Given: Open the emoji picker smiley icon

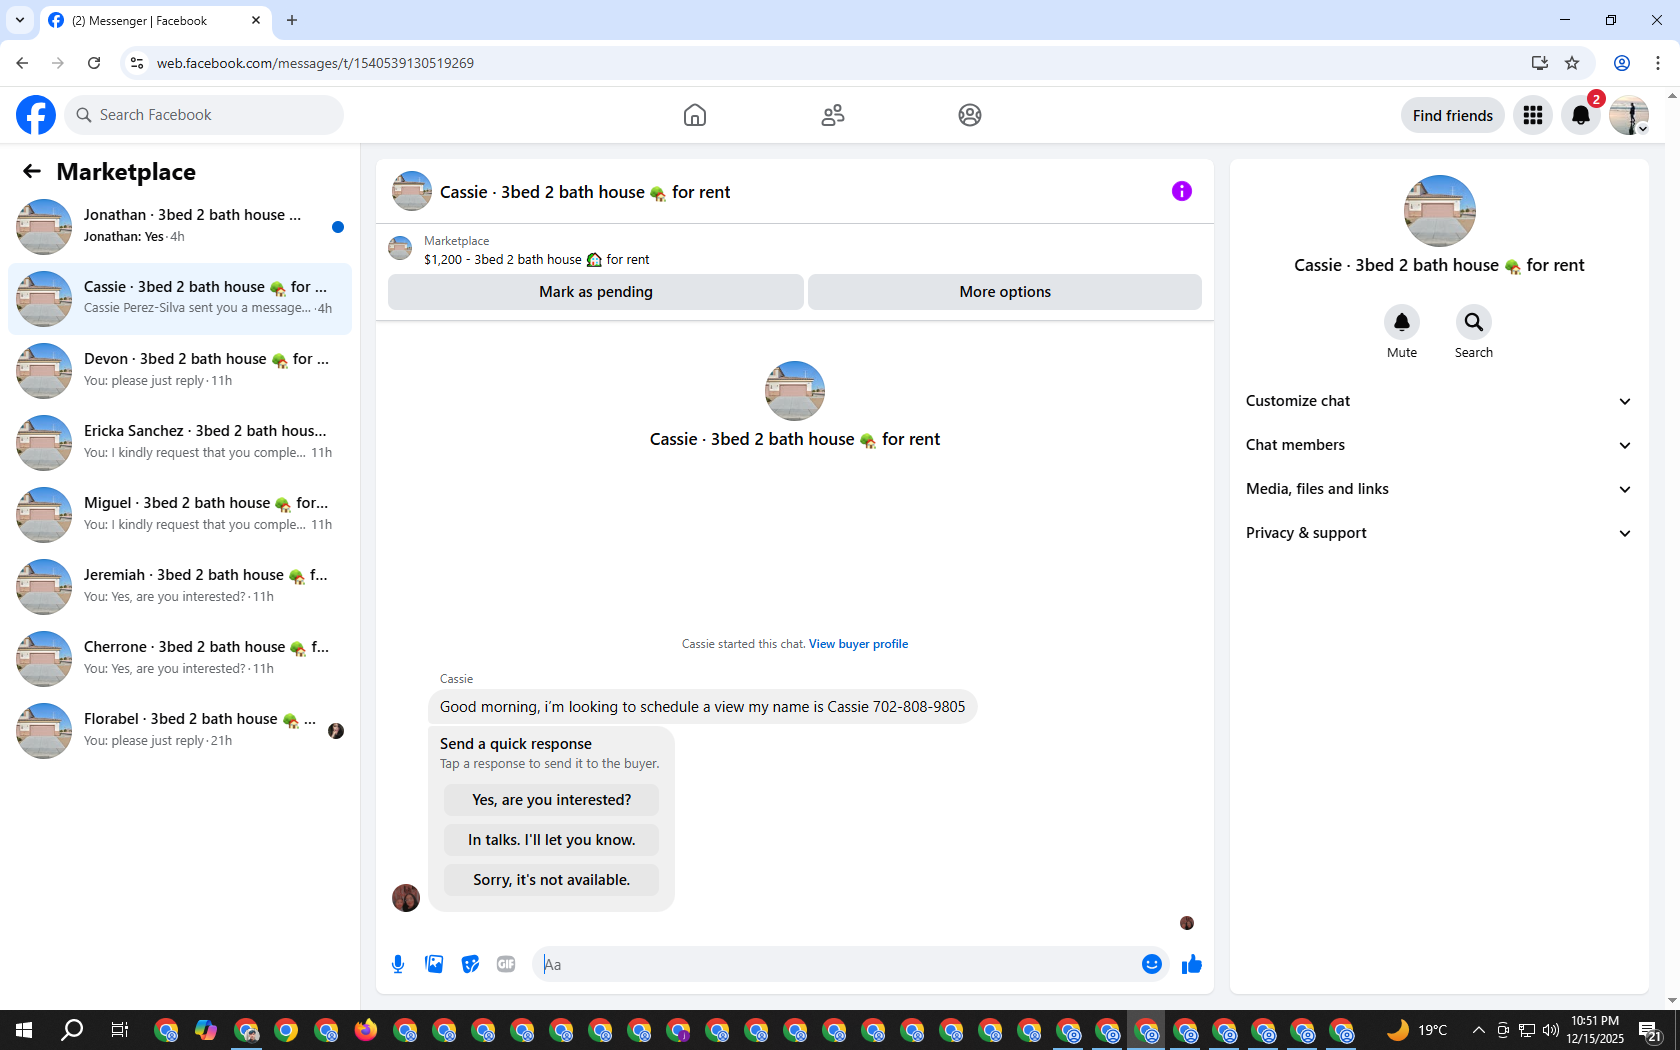Looking at the screenshot, I should point(1152,964).
